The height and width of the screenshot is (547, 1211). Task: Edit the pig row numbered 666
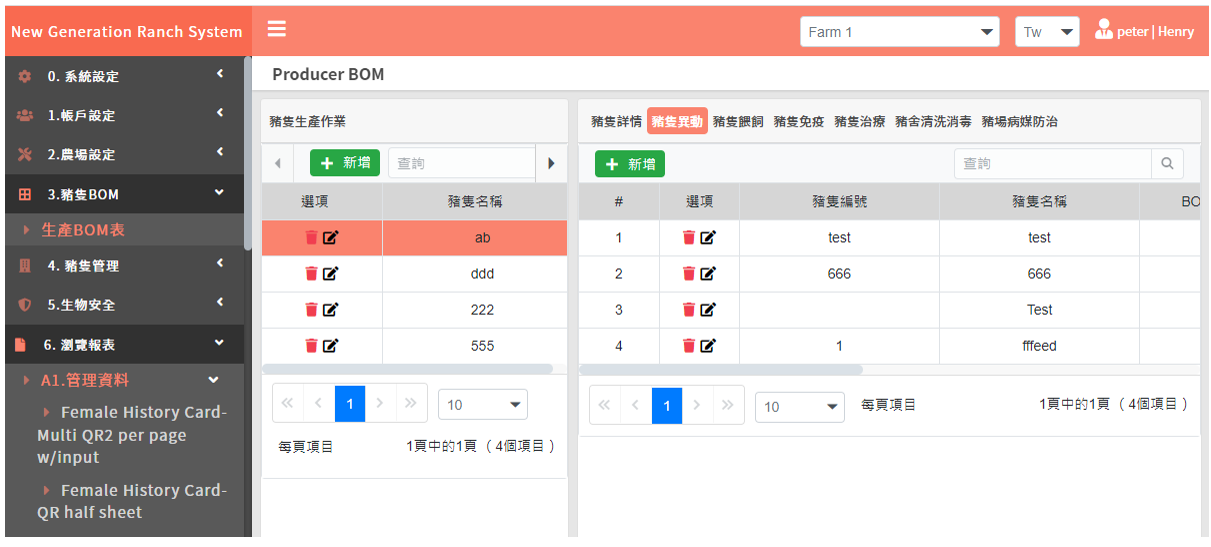[x=708, y=274]
